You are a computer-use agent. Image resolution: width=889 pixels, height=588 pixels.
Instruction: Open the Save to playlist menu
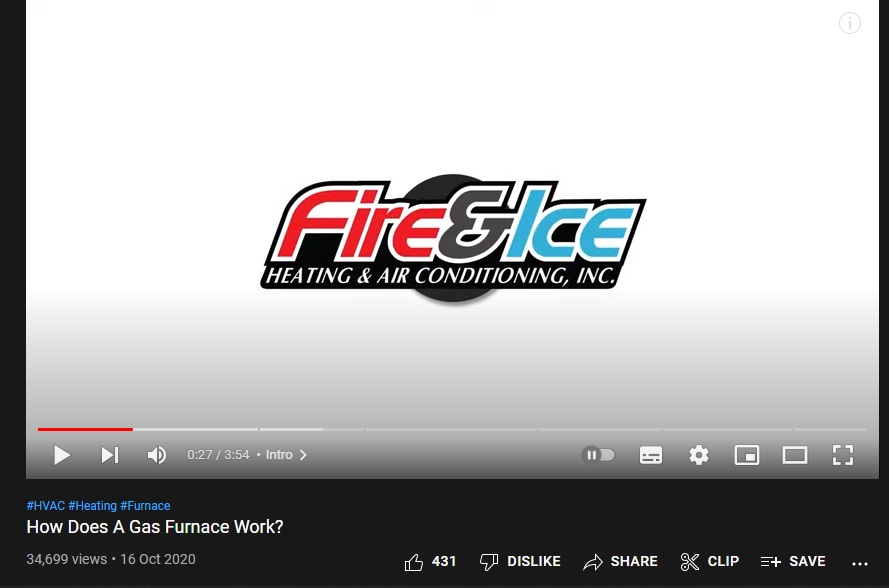coord(793,561)
